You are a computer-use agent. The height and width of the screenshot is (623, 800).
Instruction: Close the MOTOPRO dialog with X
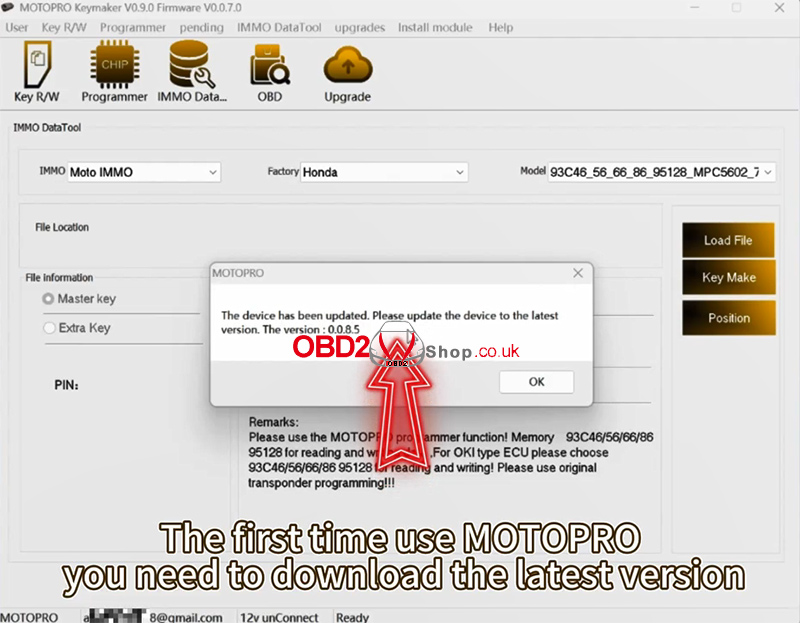pyautogui.click(x=578, y=273)
